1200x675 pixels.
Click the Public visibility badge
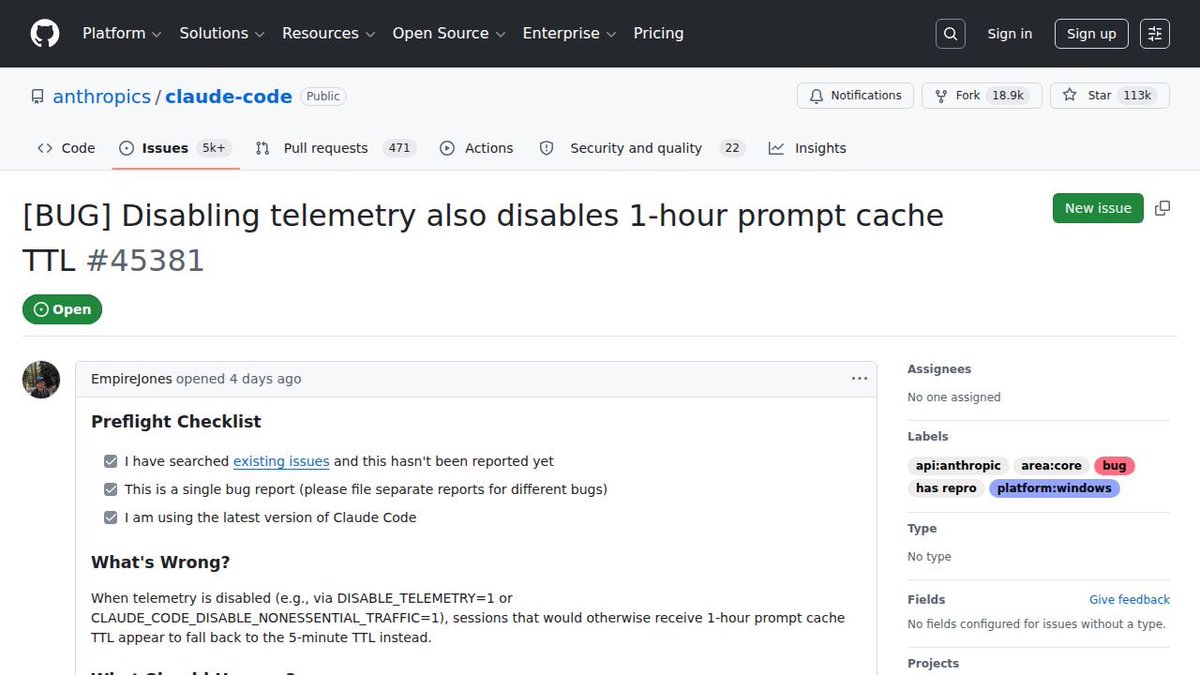[323, 97]
